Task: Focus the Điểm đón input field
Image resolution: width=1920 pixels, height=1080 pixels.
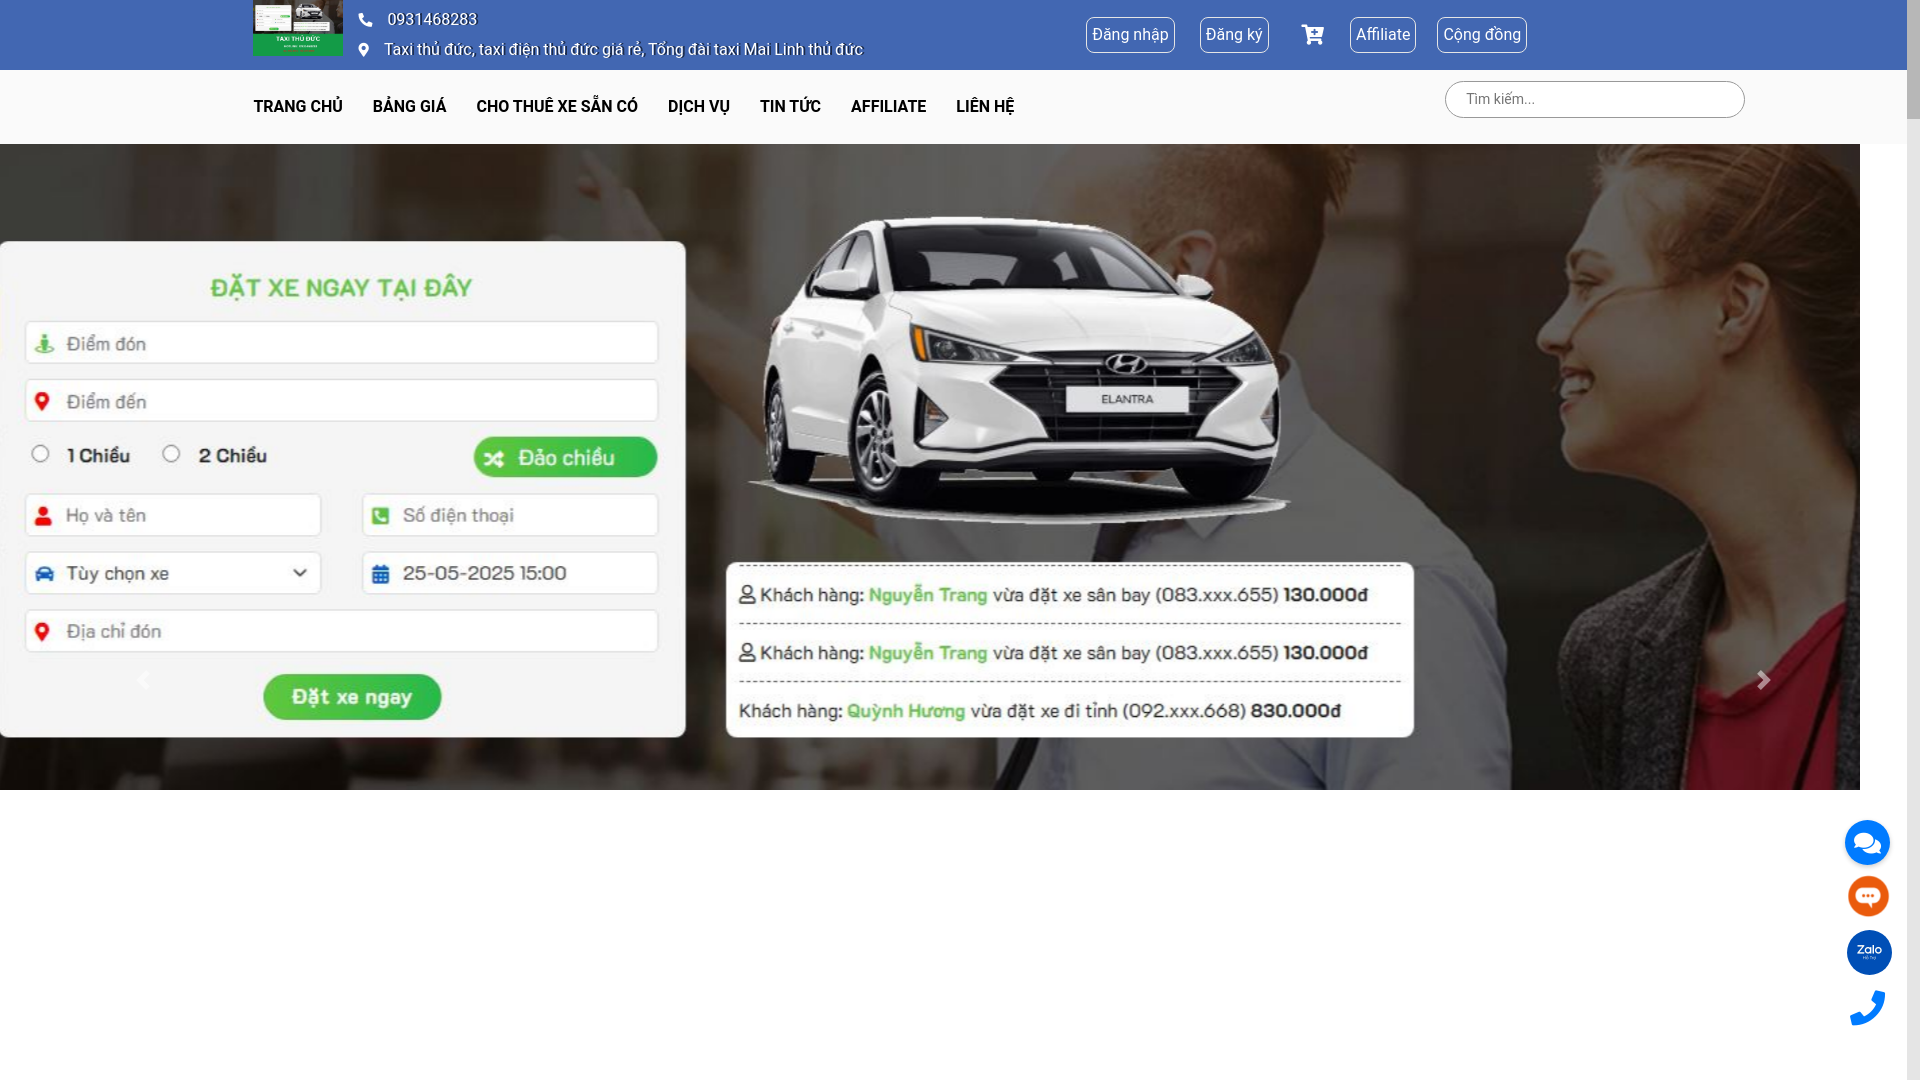Action: 342,343
